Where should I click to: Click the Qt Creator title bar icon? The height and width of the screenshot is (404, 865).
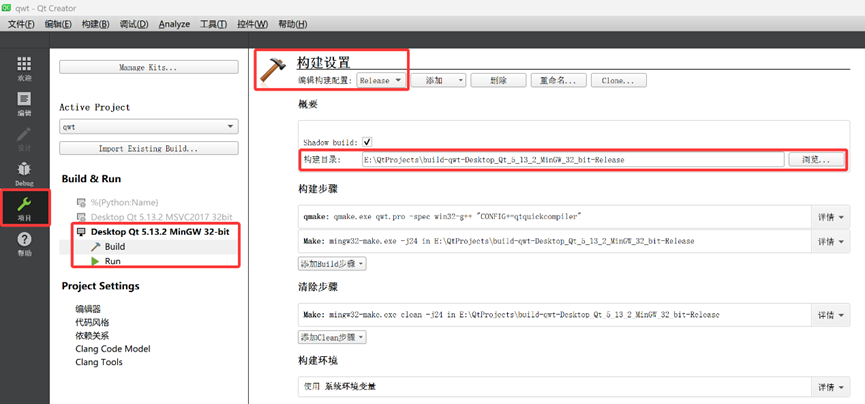coord(7,8)
